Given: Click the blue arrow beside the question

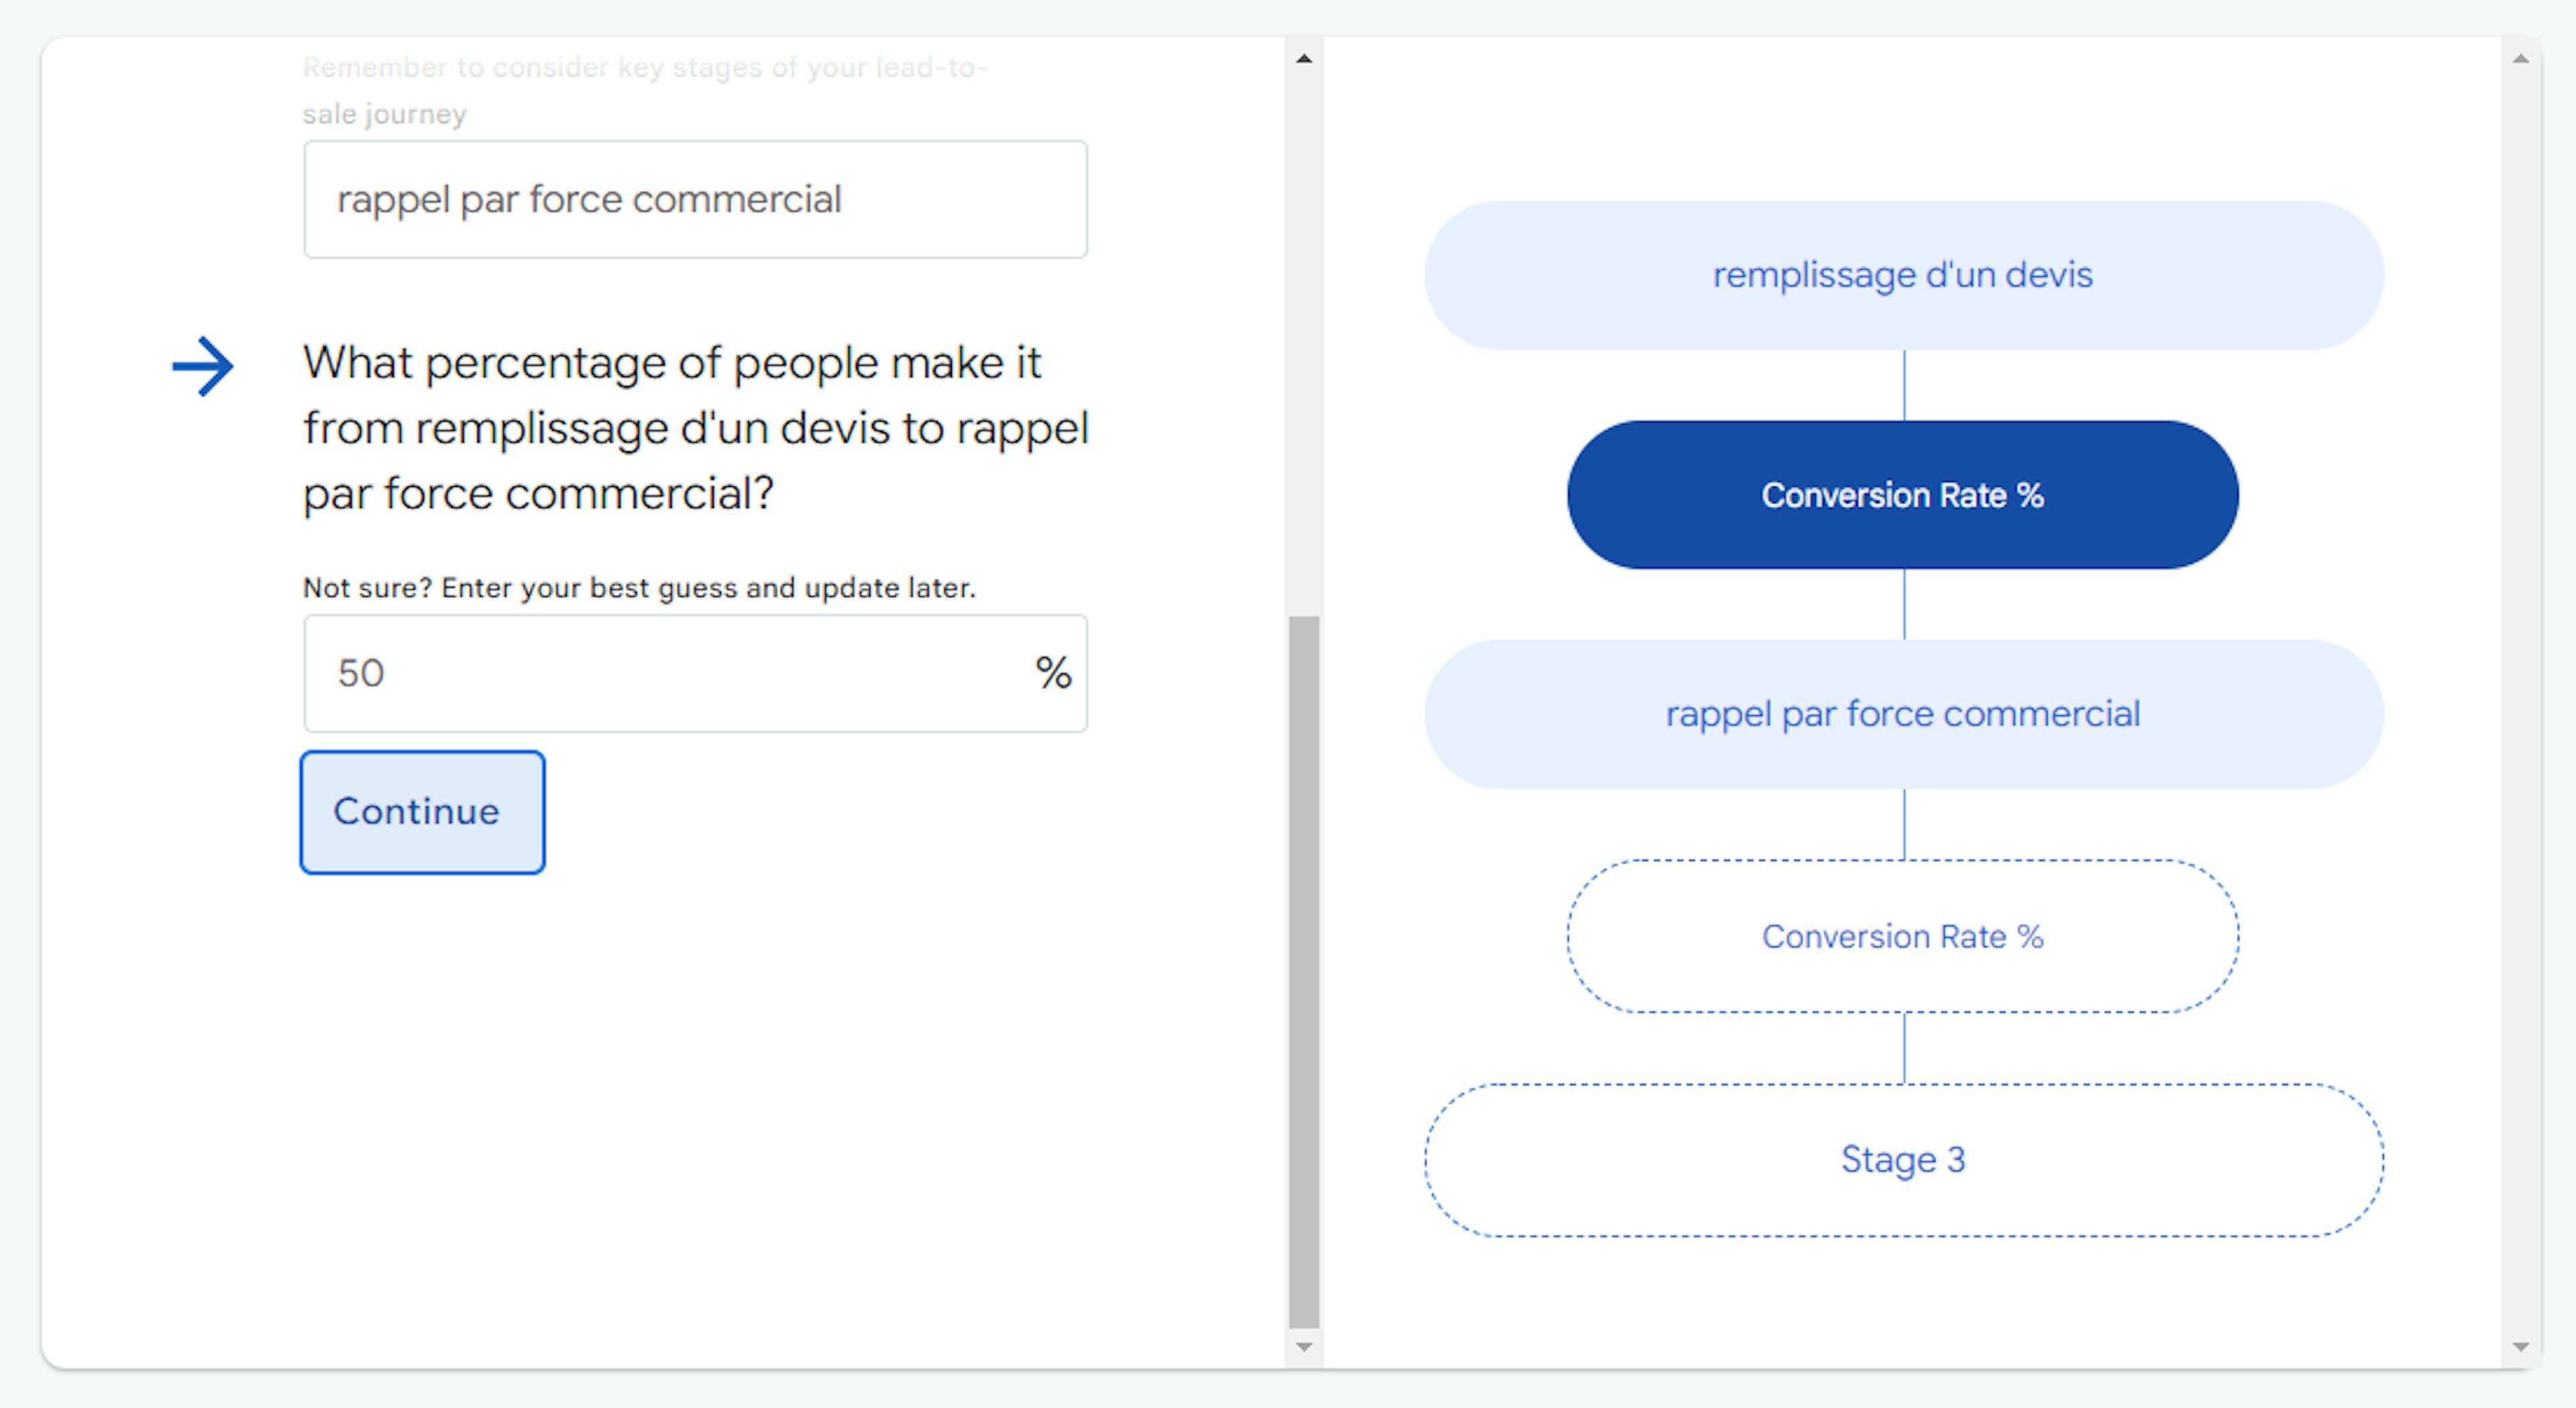Looking at the screenshot, I should pos(203,366).
